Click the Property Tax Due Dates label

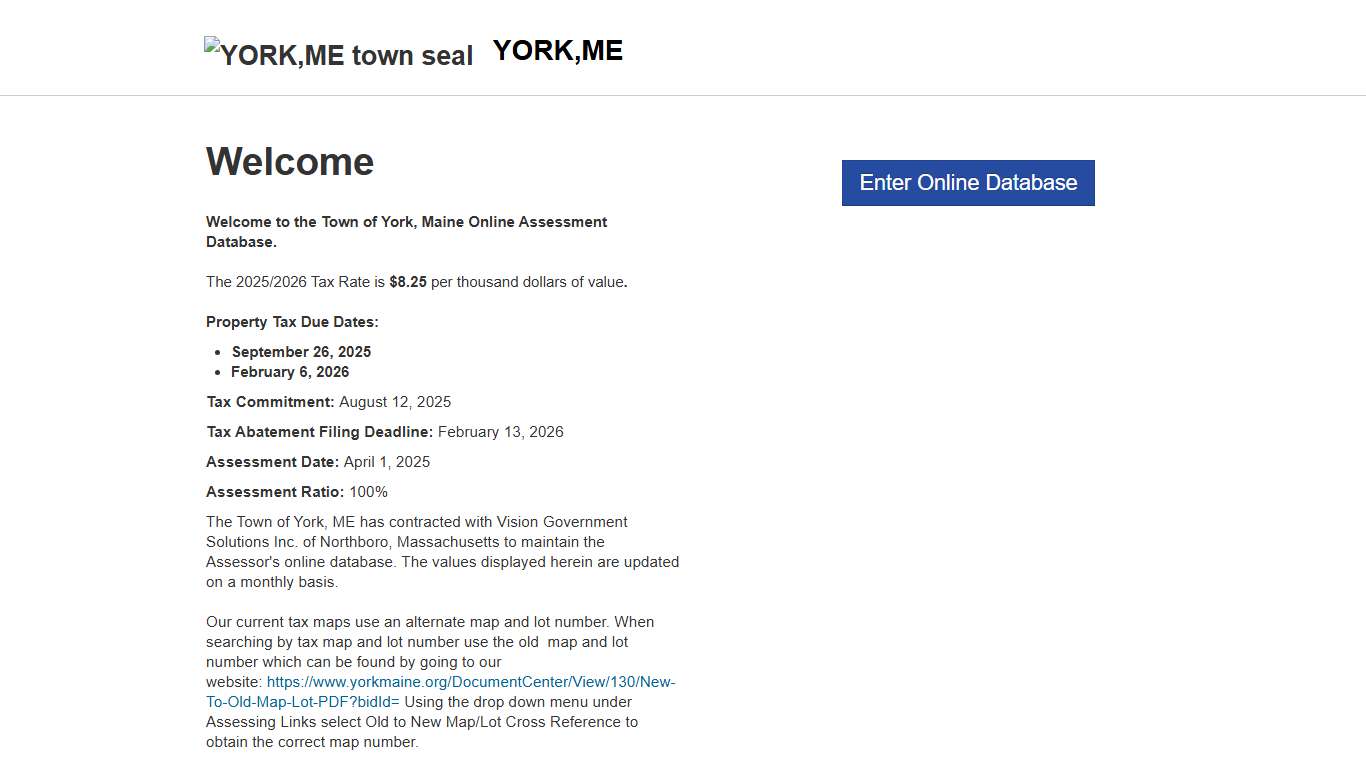(x=292, y=322)
